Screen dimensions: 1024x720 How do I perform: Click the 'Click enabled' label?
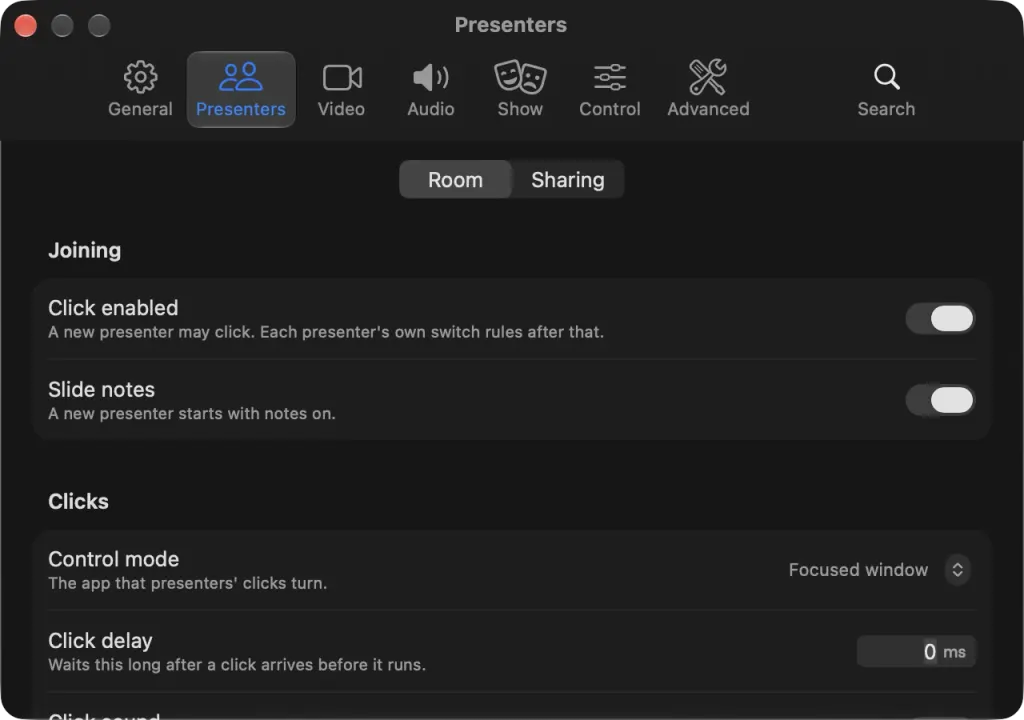point(113,308)
